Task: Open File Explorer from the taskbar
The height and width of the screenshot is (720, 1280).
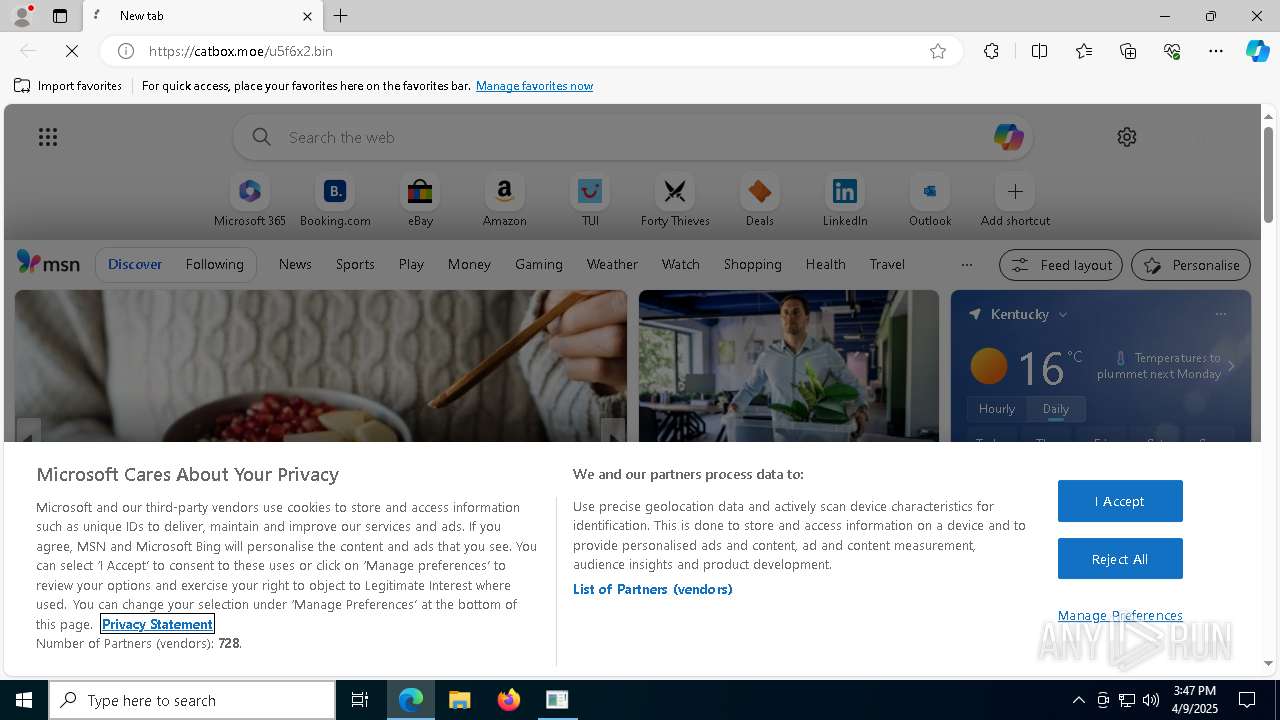Action: tap(460, 700)
